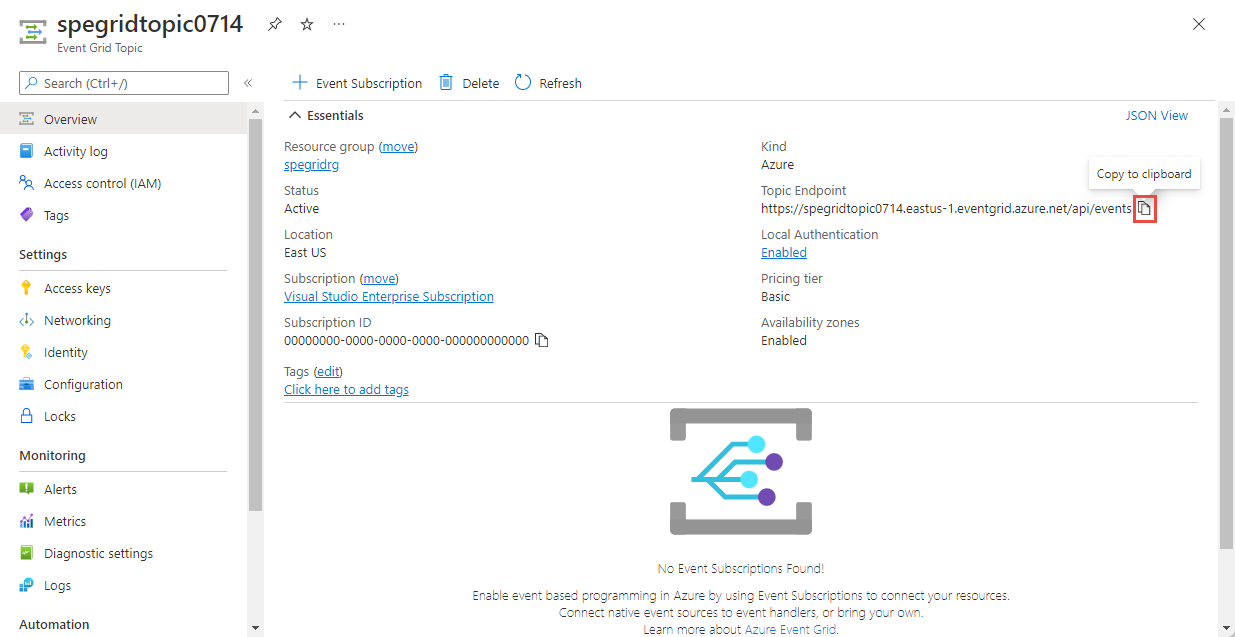The width and height of the screenshot is (1235, 637).
Task: Click the sidebar scrollbar down arrow
Action: tap(255, 628)
